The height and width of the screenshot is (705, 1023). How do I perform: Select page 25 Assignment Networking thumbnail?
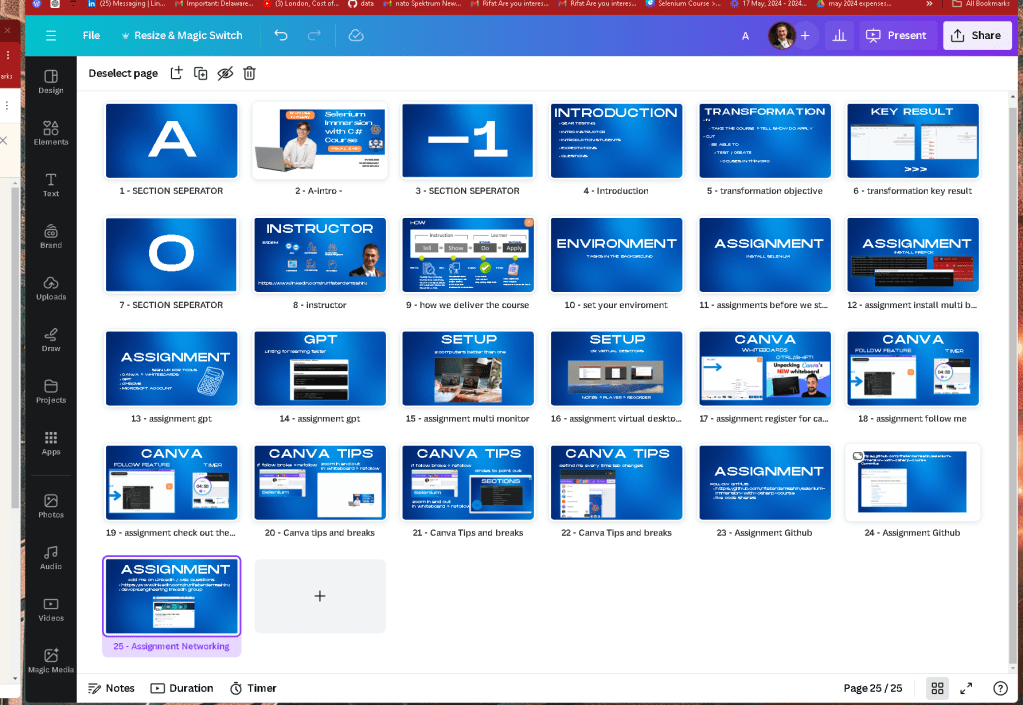coord(172,596)
